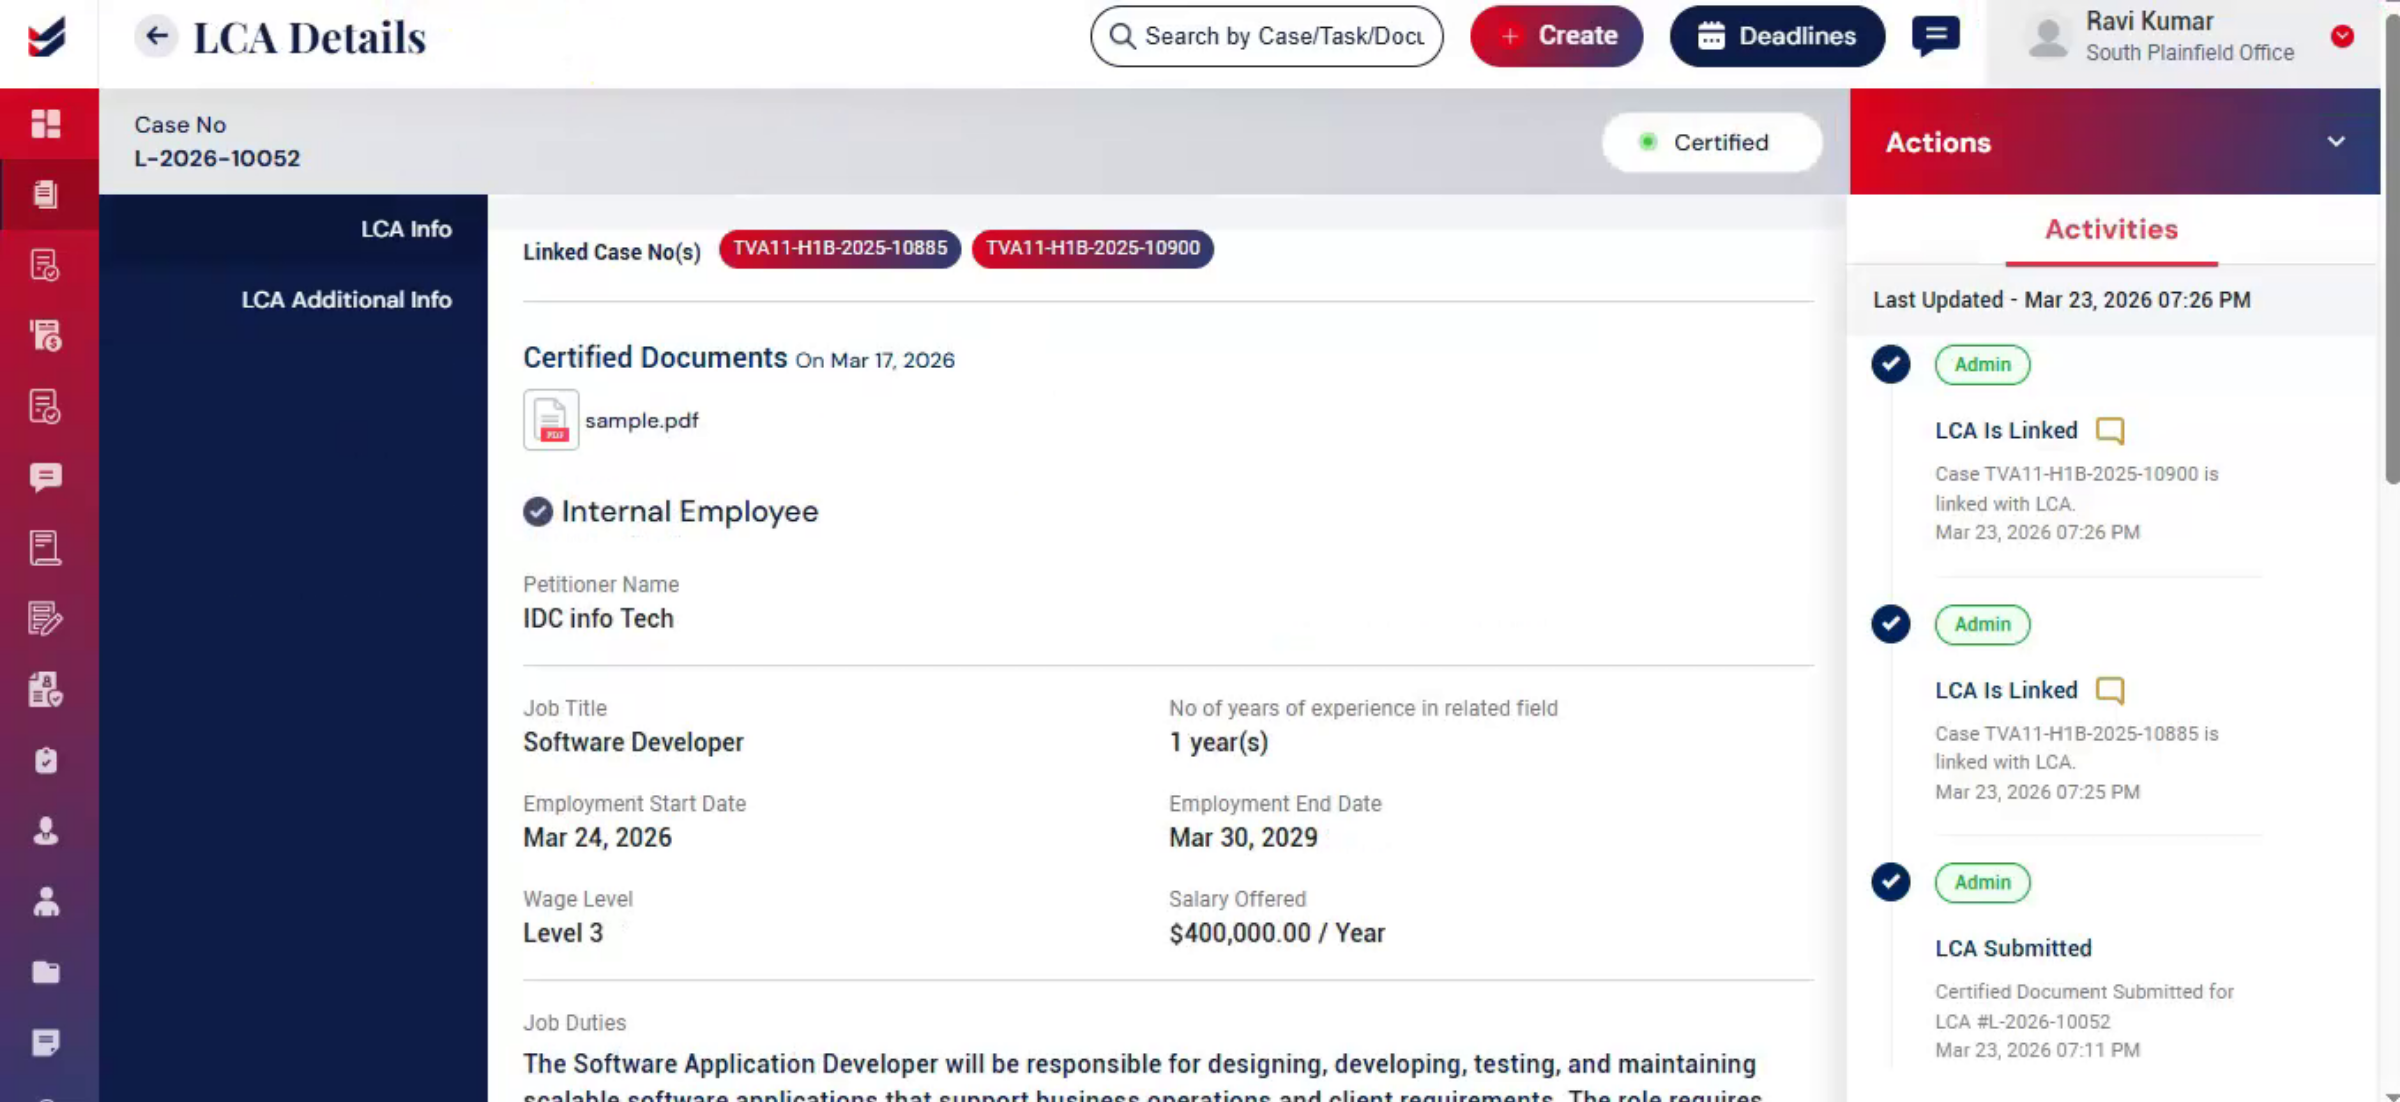Click the Certified status badge
This screenshot has width=2400, height=1102.
(x=1712, y=142)
